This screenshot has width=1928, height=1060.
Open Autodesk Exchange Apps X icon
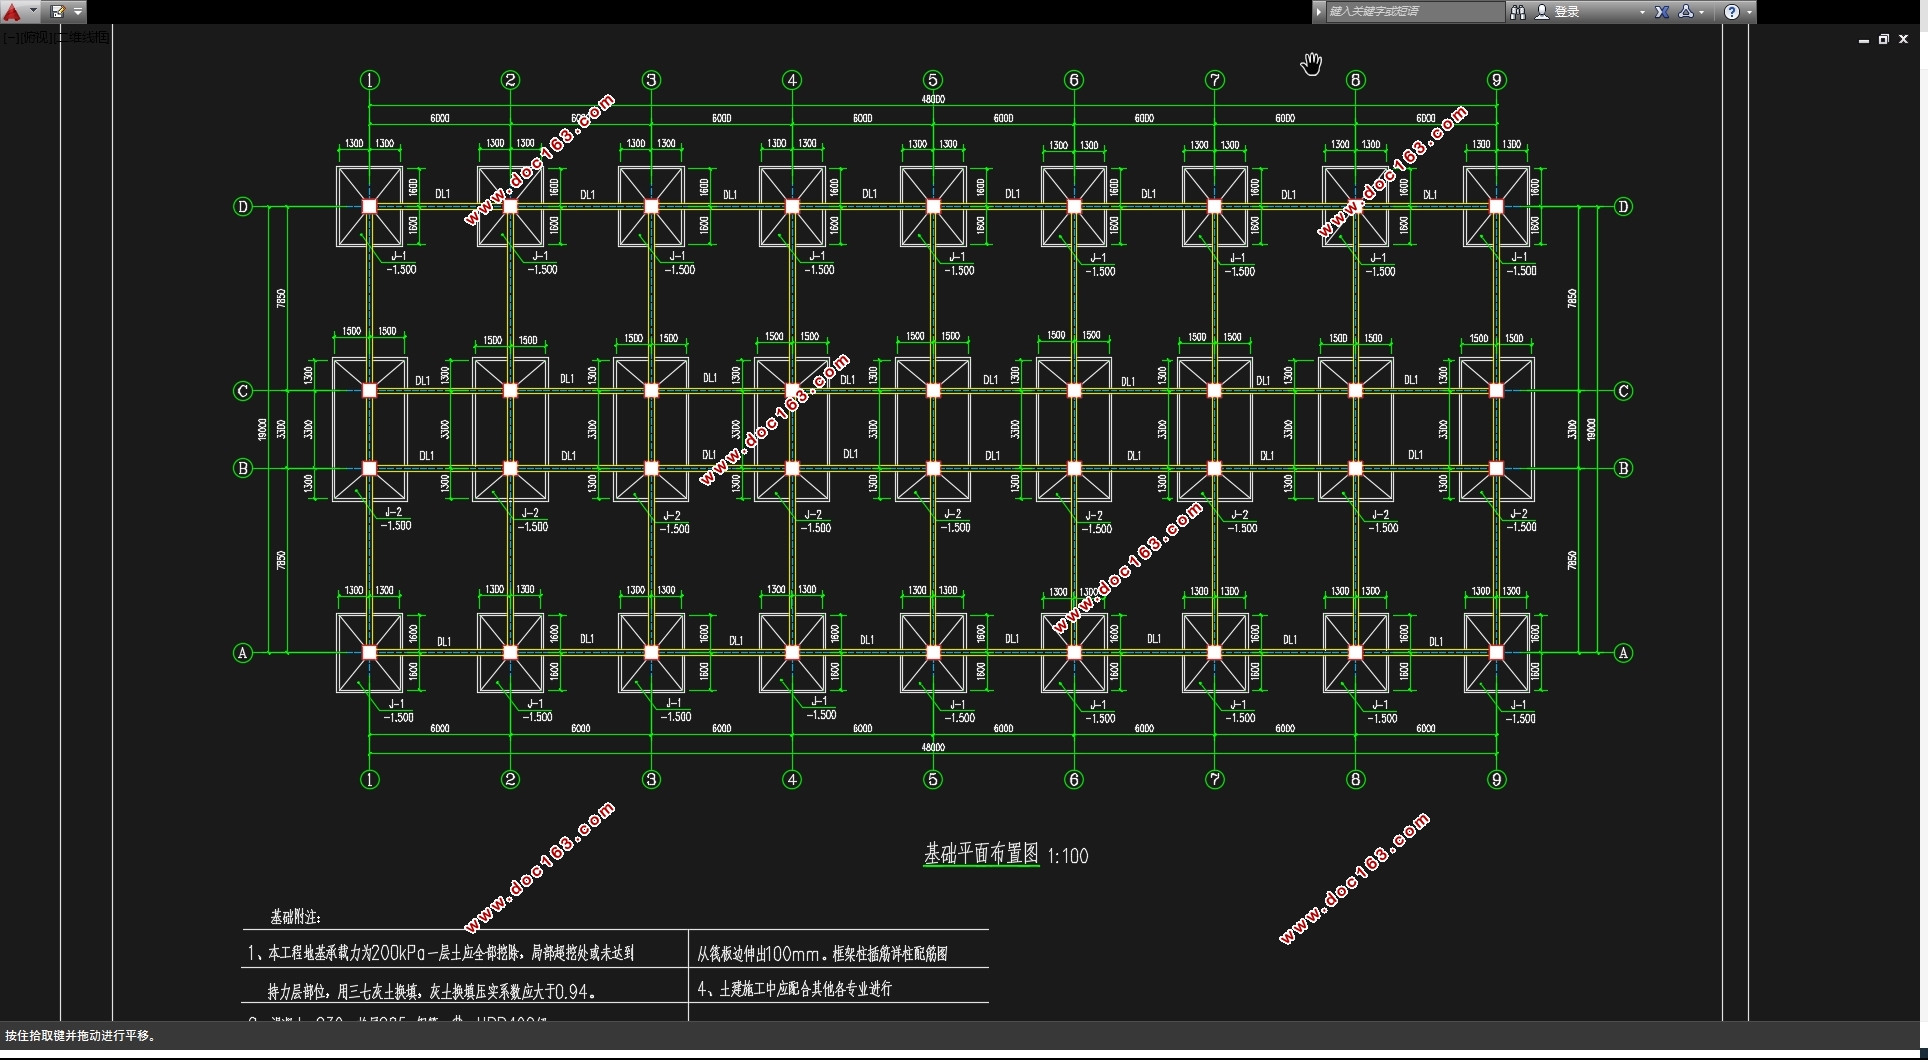tap(1662, 12)
